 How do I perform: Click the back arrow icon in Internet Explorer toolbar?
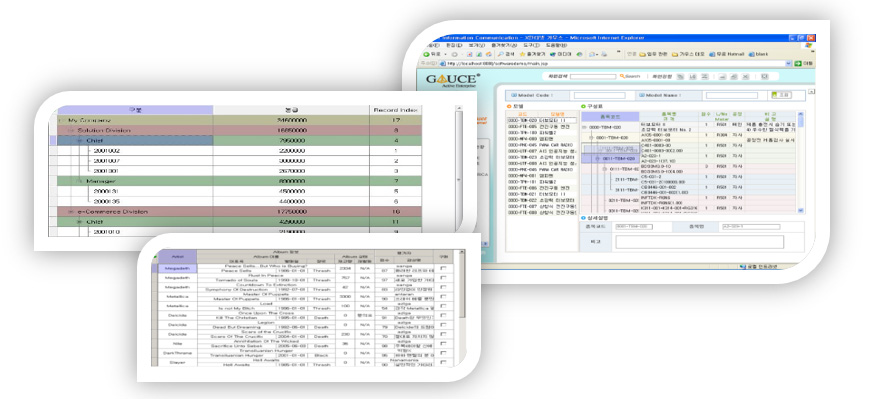[426, 54]
